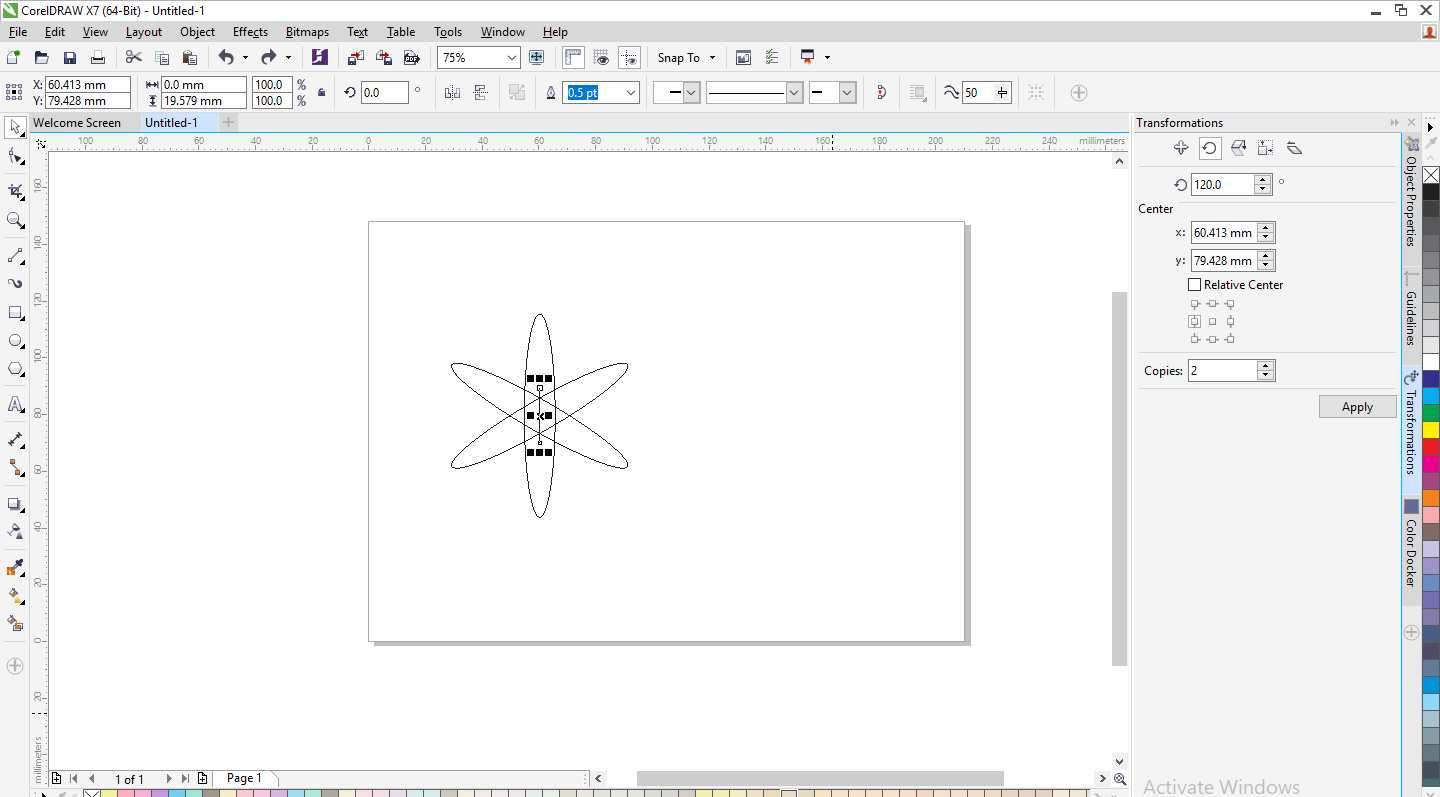Open the Effects menu
1440x797 pixels.
250,32
